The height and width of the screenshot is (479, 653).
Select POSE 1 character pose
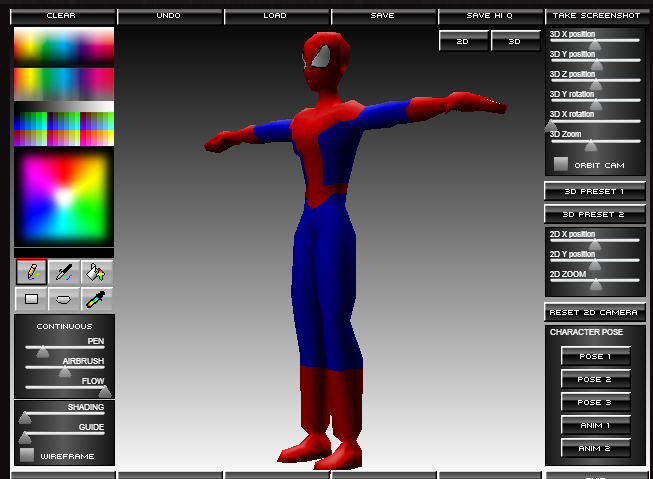(x=596, y=356)
